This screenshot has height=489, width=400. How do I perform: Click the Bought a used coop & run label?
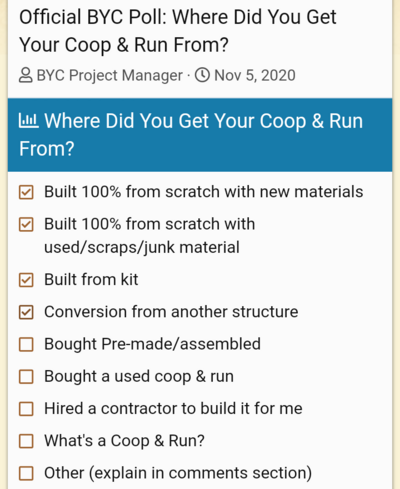click(139, 376)
